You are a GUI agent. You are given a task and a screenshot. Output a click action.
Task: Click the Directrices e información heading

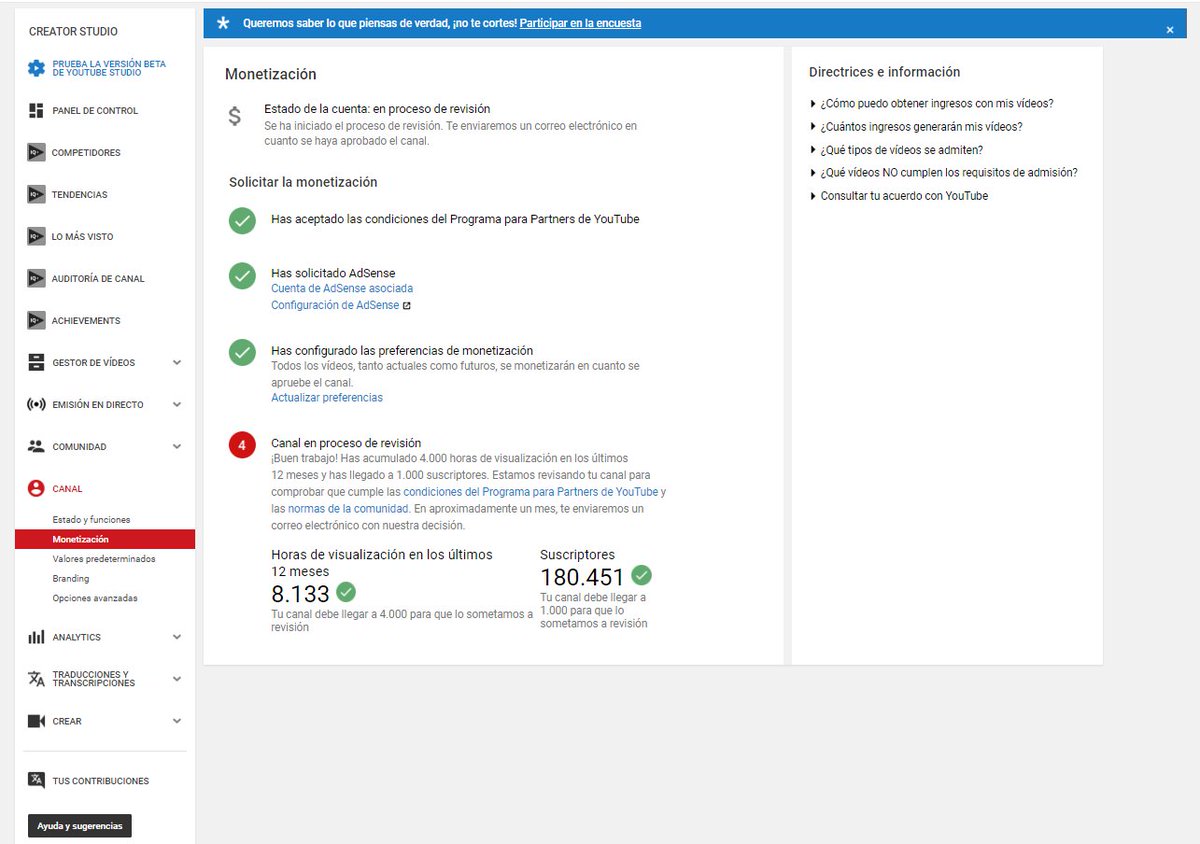click(x=884, y=72)
